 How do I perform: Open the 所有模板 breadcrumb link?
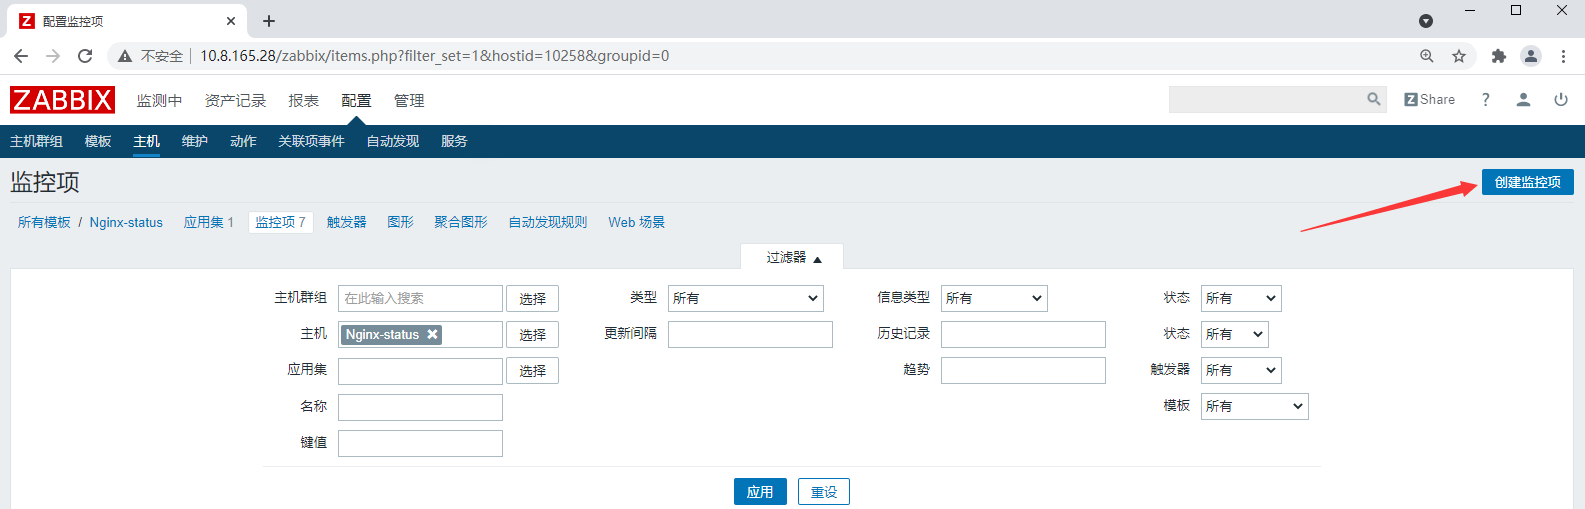point(44,222)
